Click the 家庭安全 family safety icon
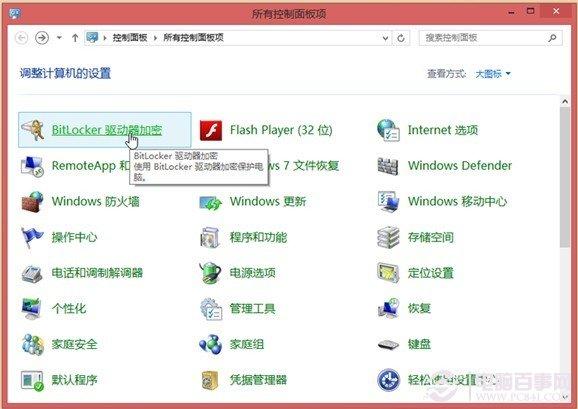This screenshot has height=409, width=578. pyautogui.click(x=32, y=345)
